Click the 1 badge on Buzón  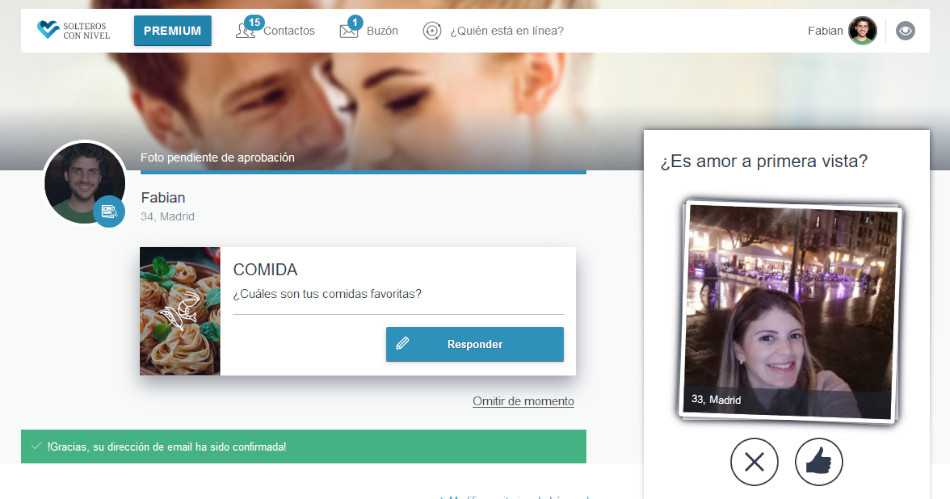(x=354, y=23)
